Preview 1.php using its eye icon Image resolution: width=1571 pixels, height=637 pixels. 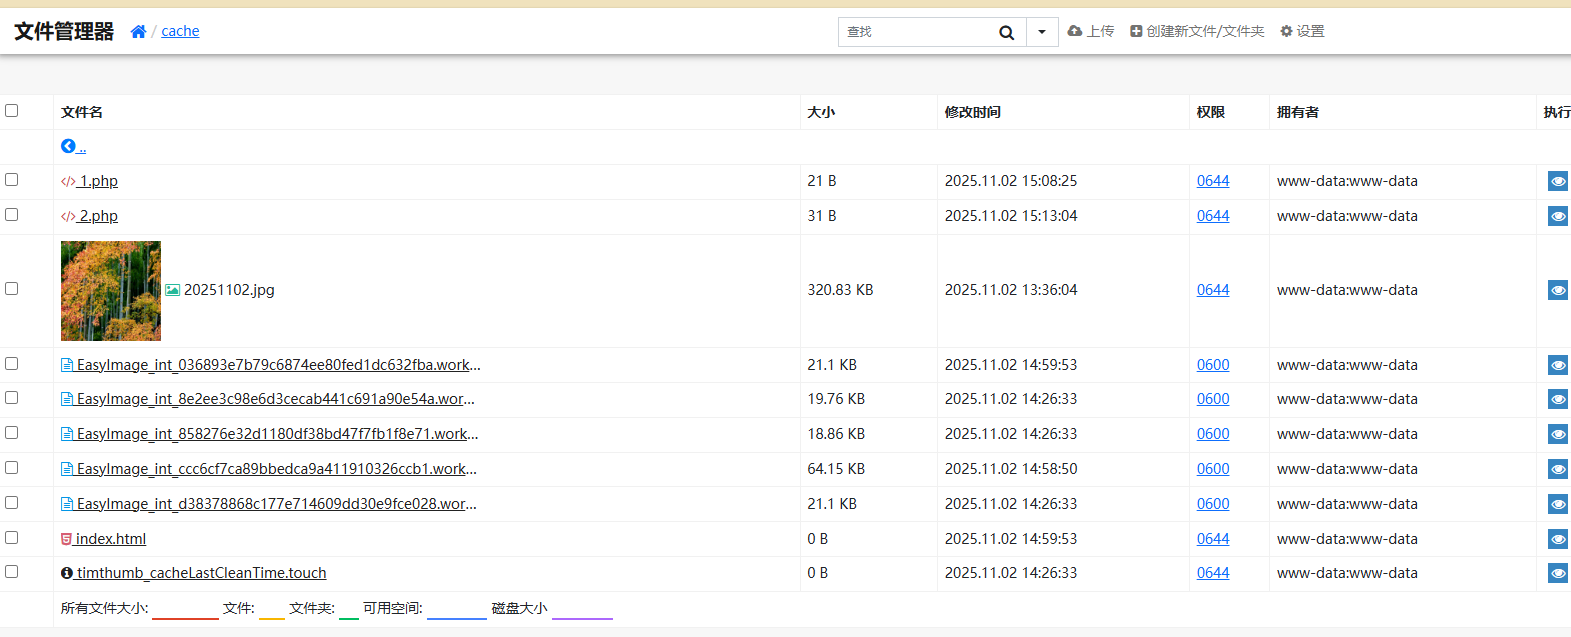[x=1557, y=181]
